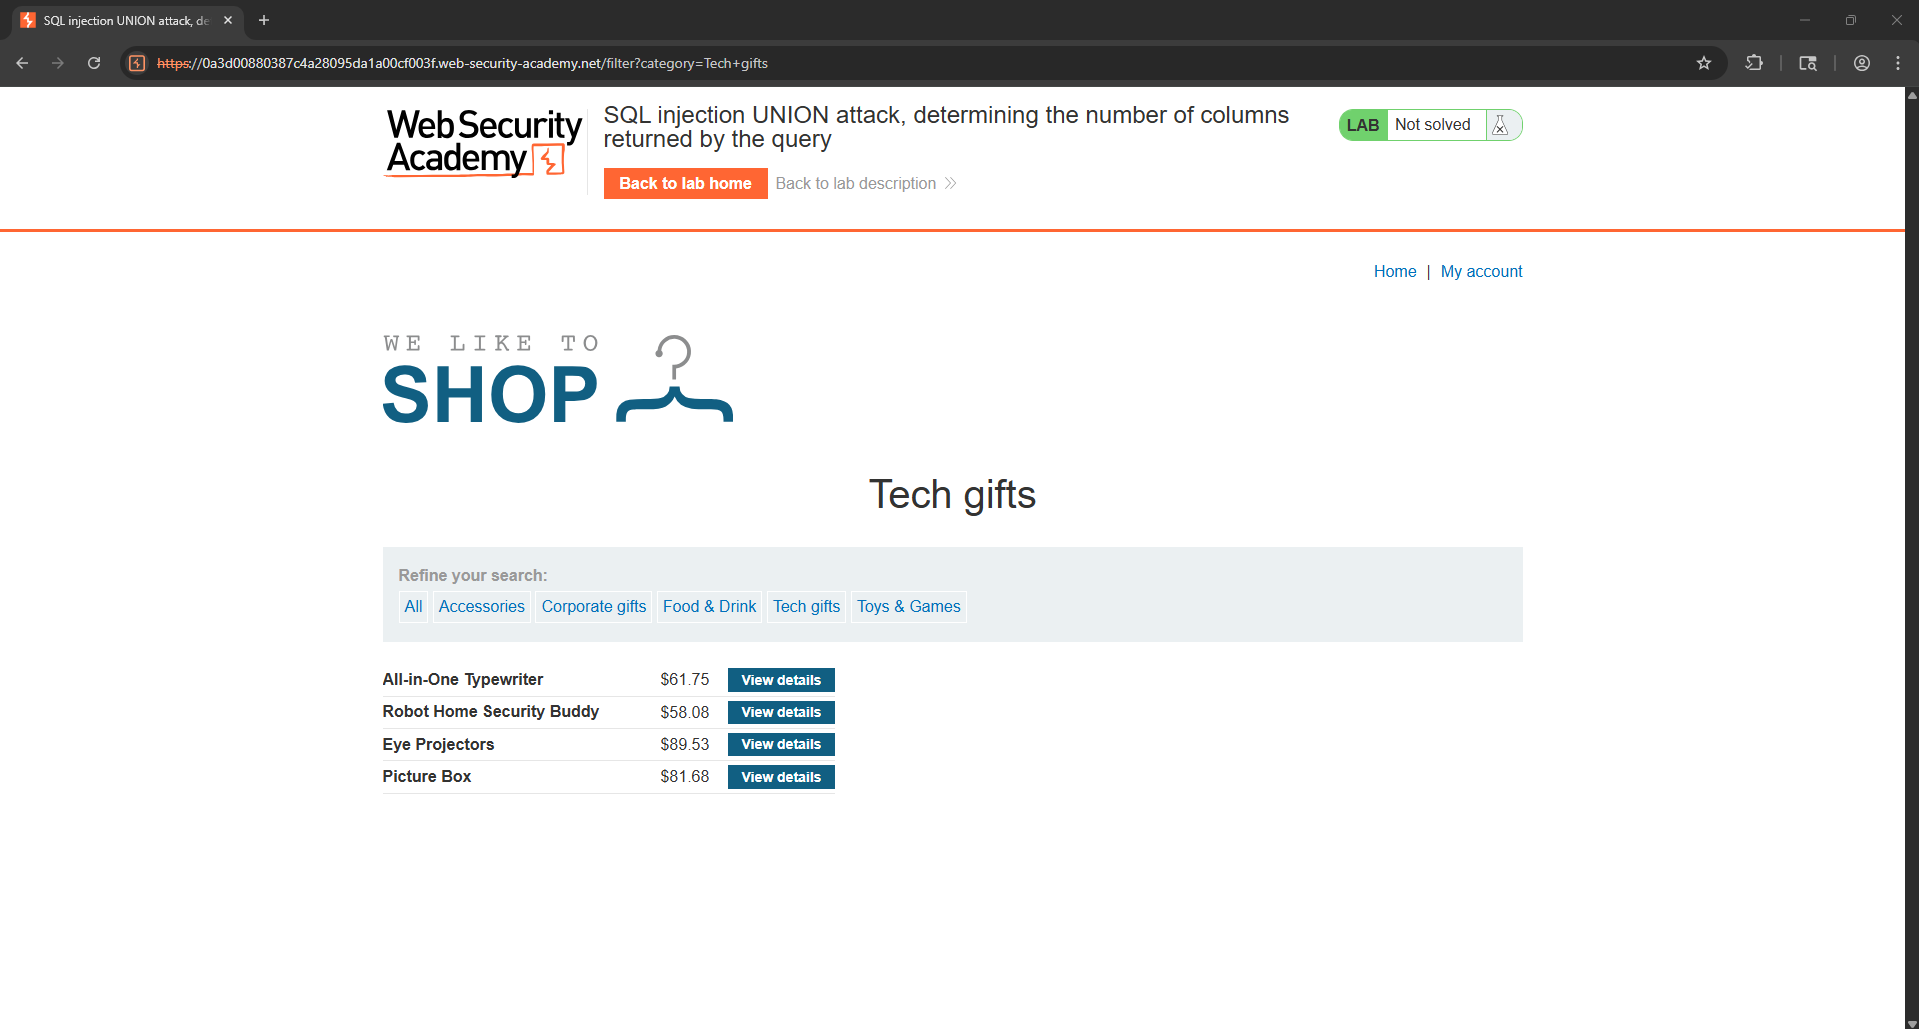Viewport: 1919px width, 1029px height.
Task: Select the Corporate gifts filter
Action: click(x=594, y=606)
